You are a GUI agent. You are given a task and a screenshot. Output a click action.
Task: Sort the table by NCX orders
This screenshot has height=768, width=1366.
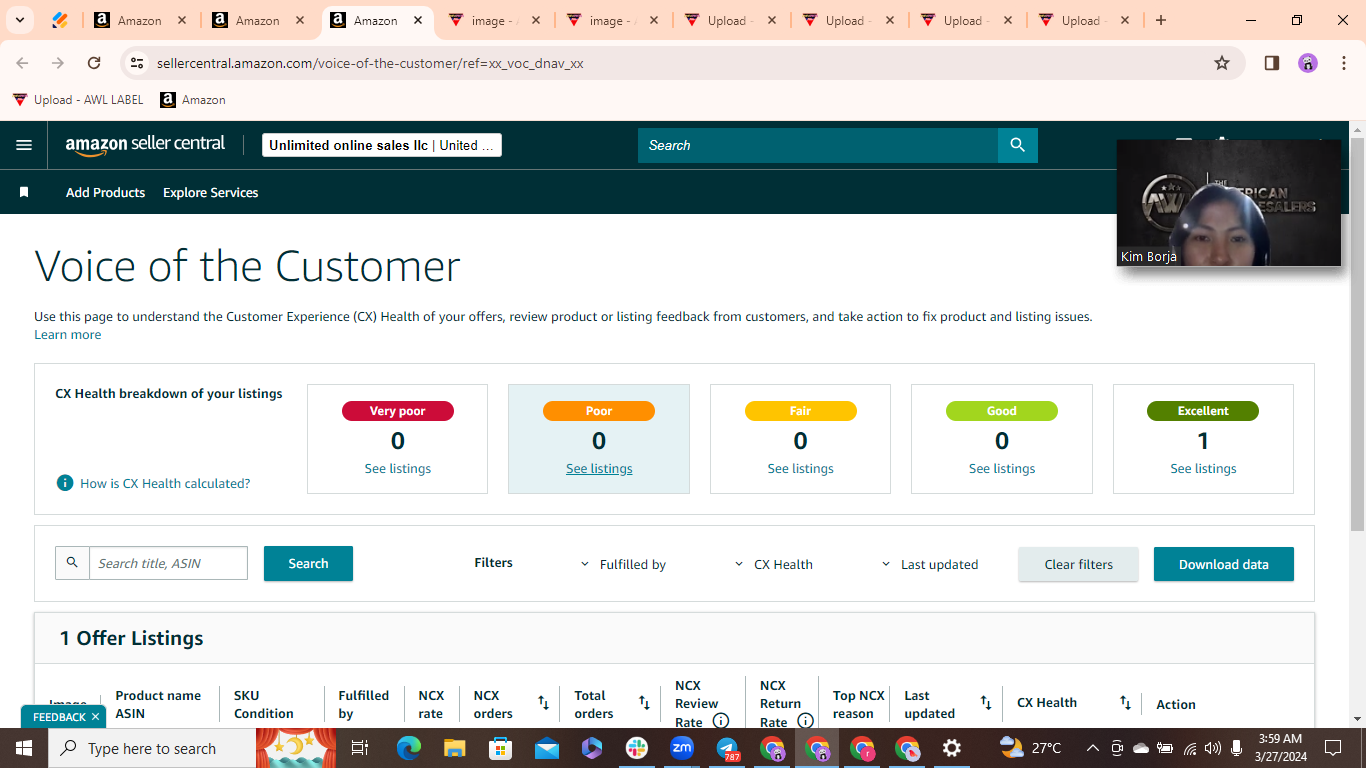[x=544, y=703]
